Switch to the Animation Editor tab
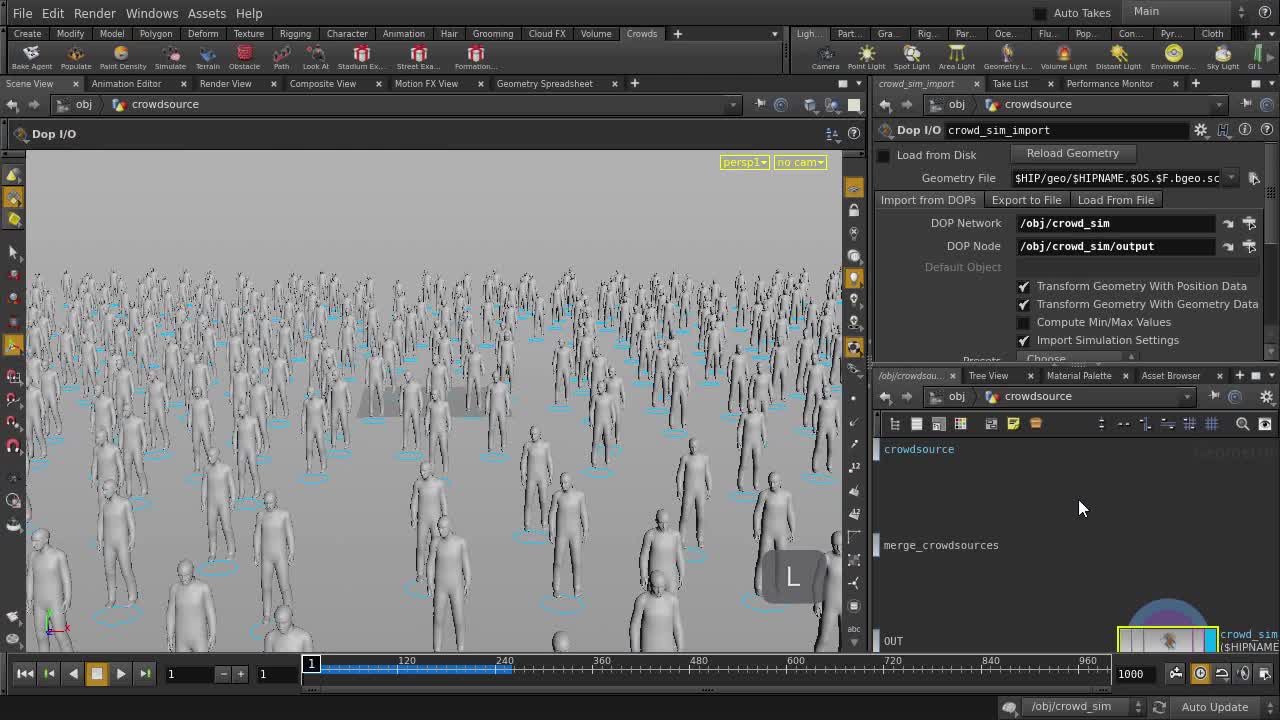 [126, 84]
